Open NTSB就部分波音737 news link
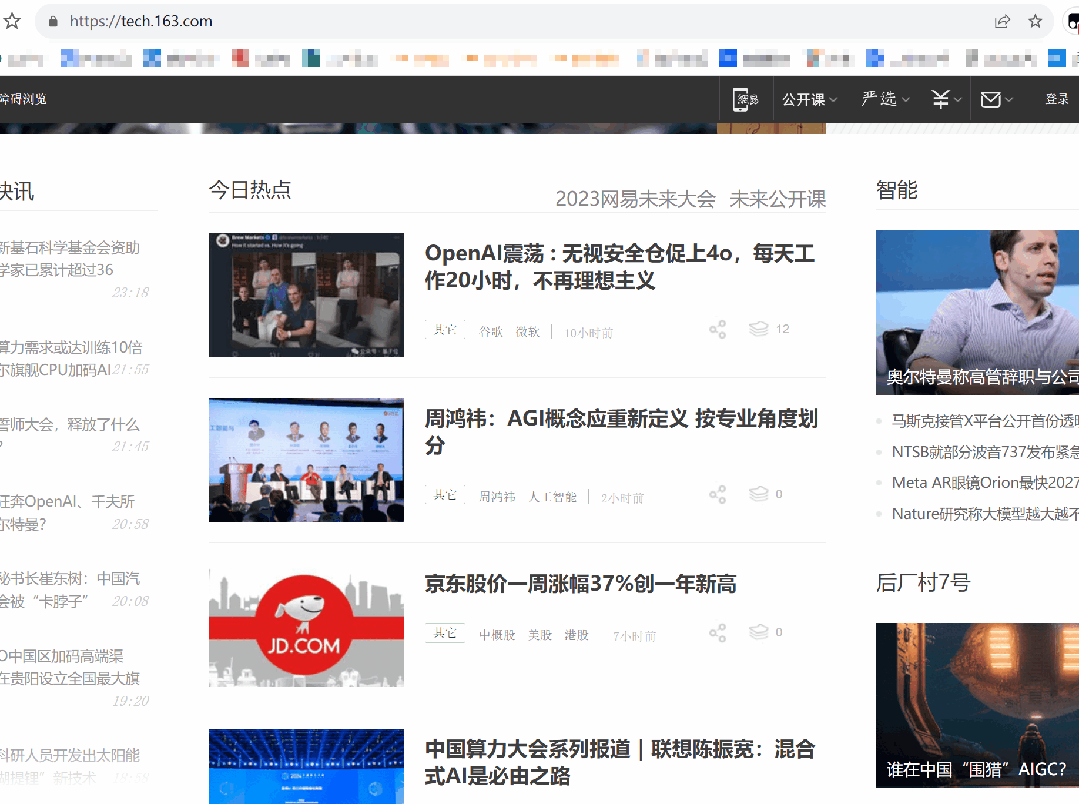Screen dimensions: 1079x804 tap(985, 452)
